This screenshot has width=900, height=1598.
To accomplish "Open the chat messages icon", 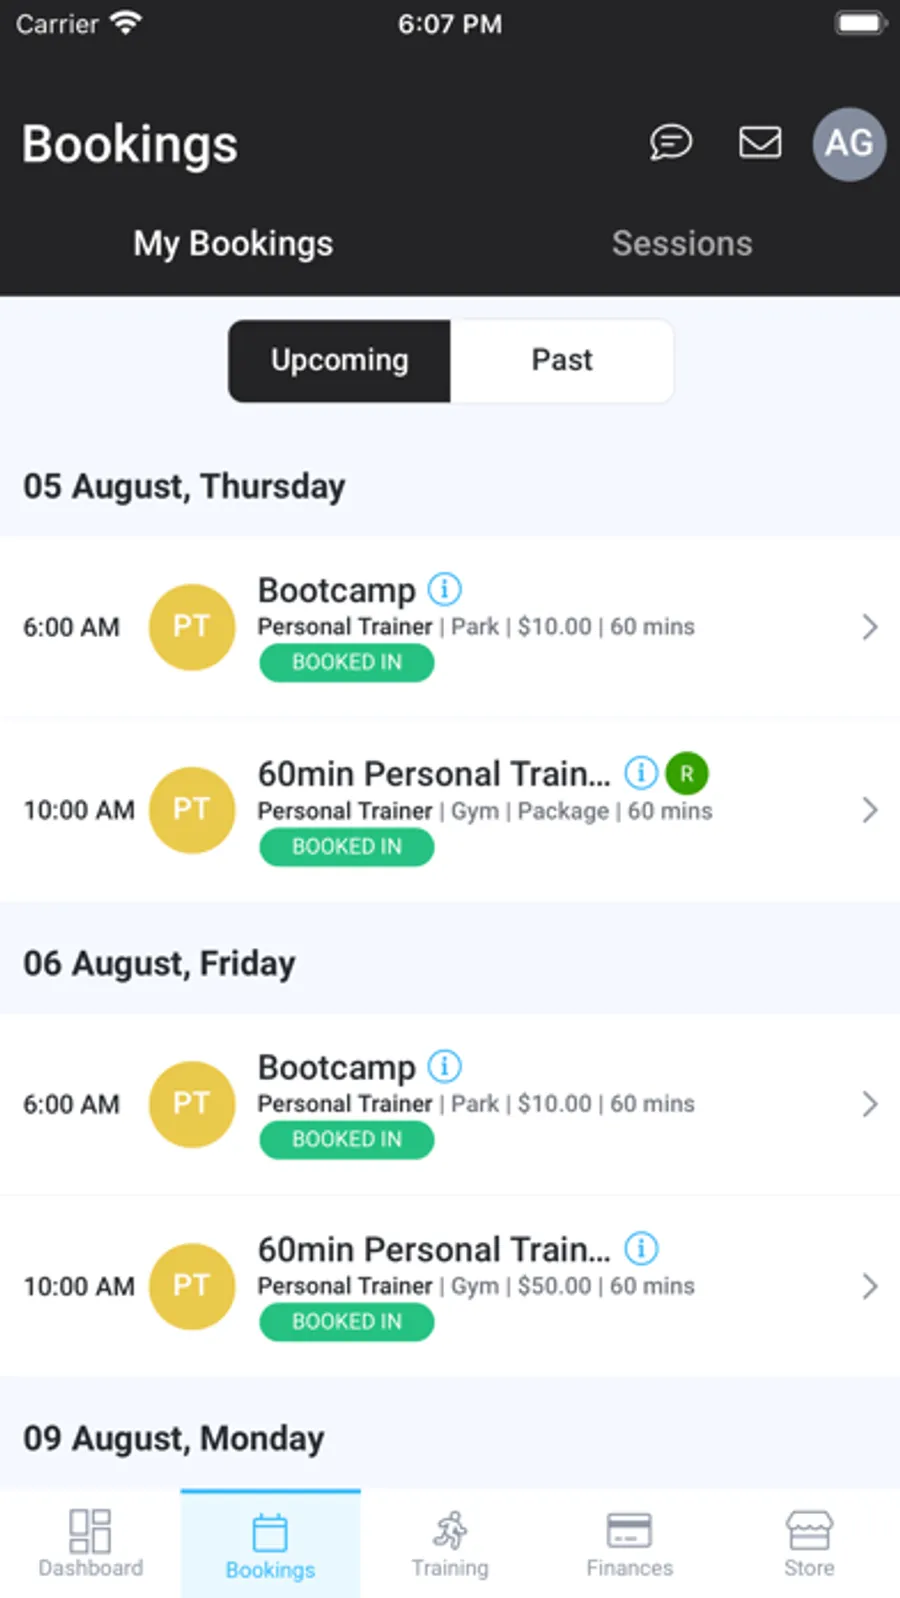I will 670,142.
